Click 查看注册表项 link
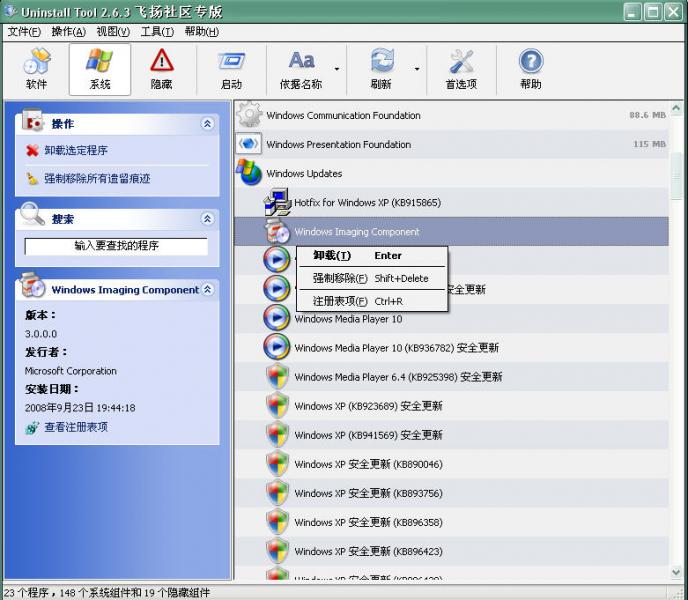 coord(76,427)
